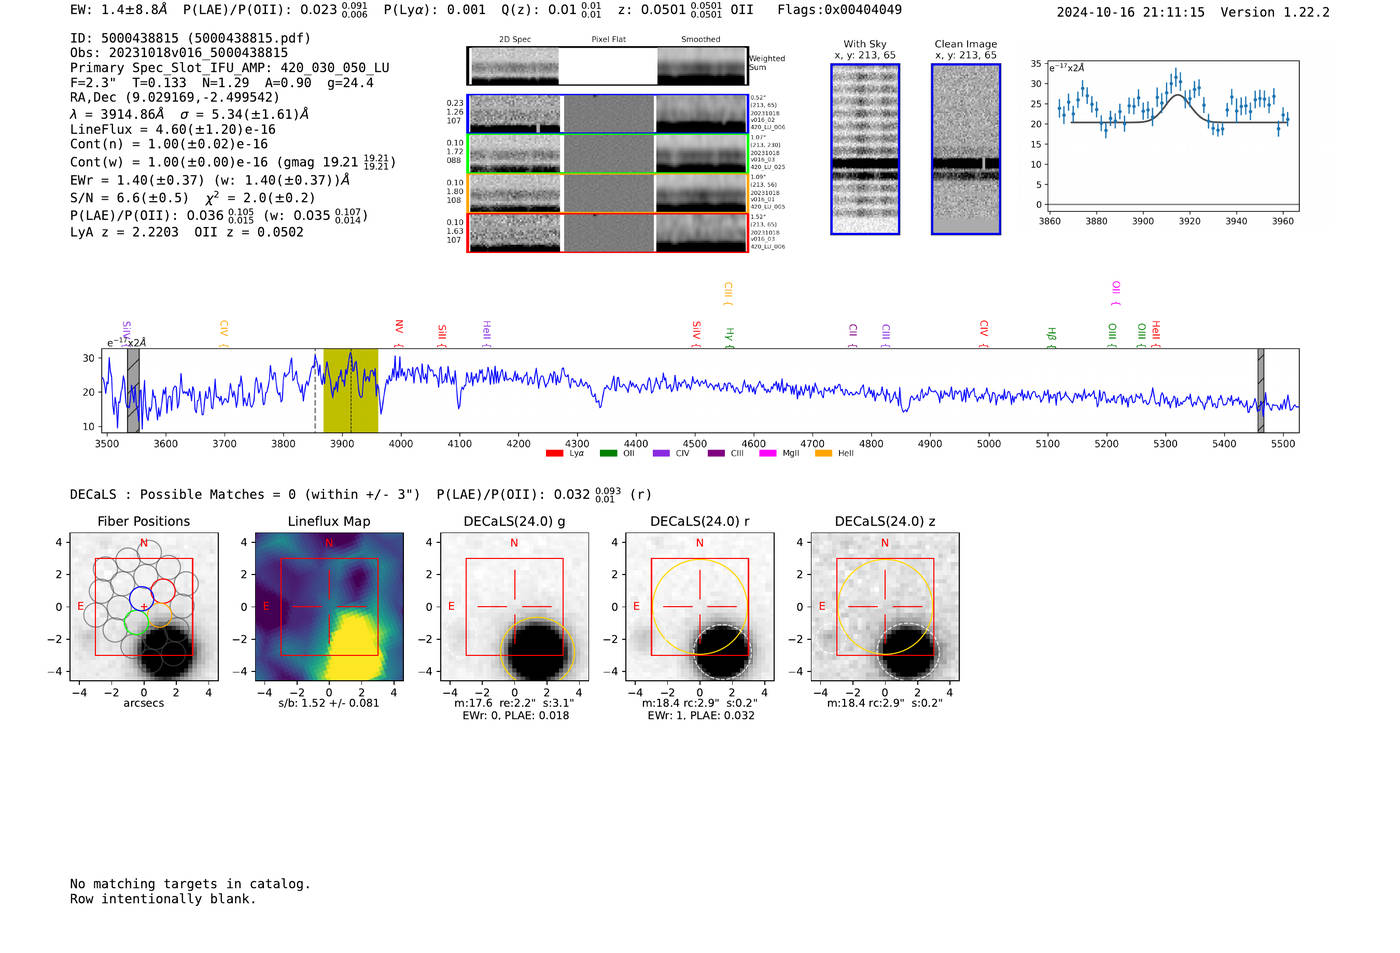Click the LineFlux = 4.60(±1.20)e-16 value
1400x953 pixels.
(173, 129)
